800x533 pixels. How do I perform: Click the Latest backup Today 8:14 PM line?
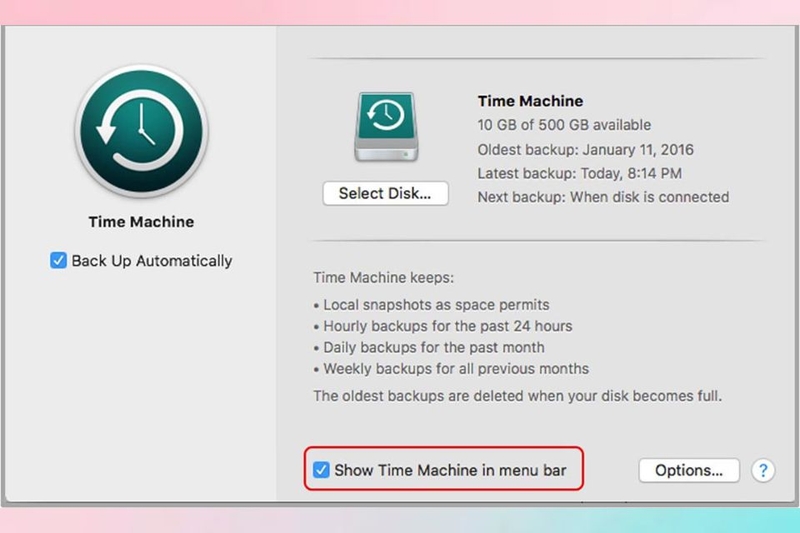580,173
